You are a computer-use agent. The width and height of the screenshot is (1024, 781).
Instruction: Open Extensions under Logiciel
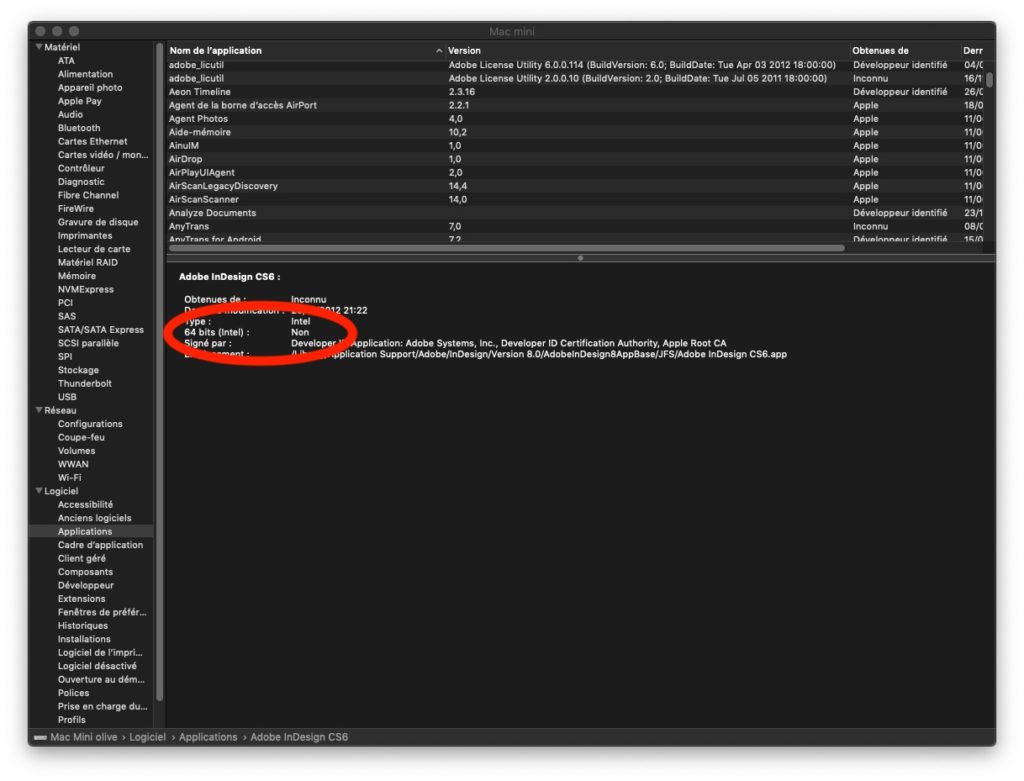[x=82, y=598]
